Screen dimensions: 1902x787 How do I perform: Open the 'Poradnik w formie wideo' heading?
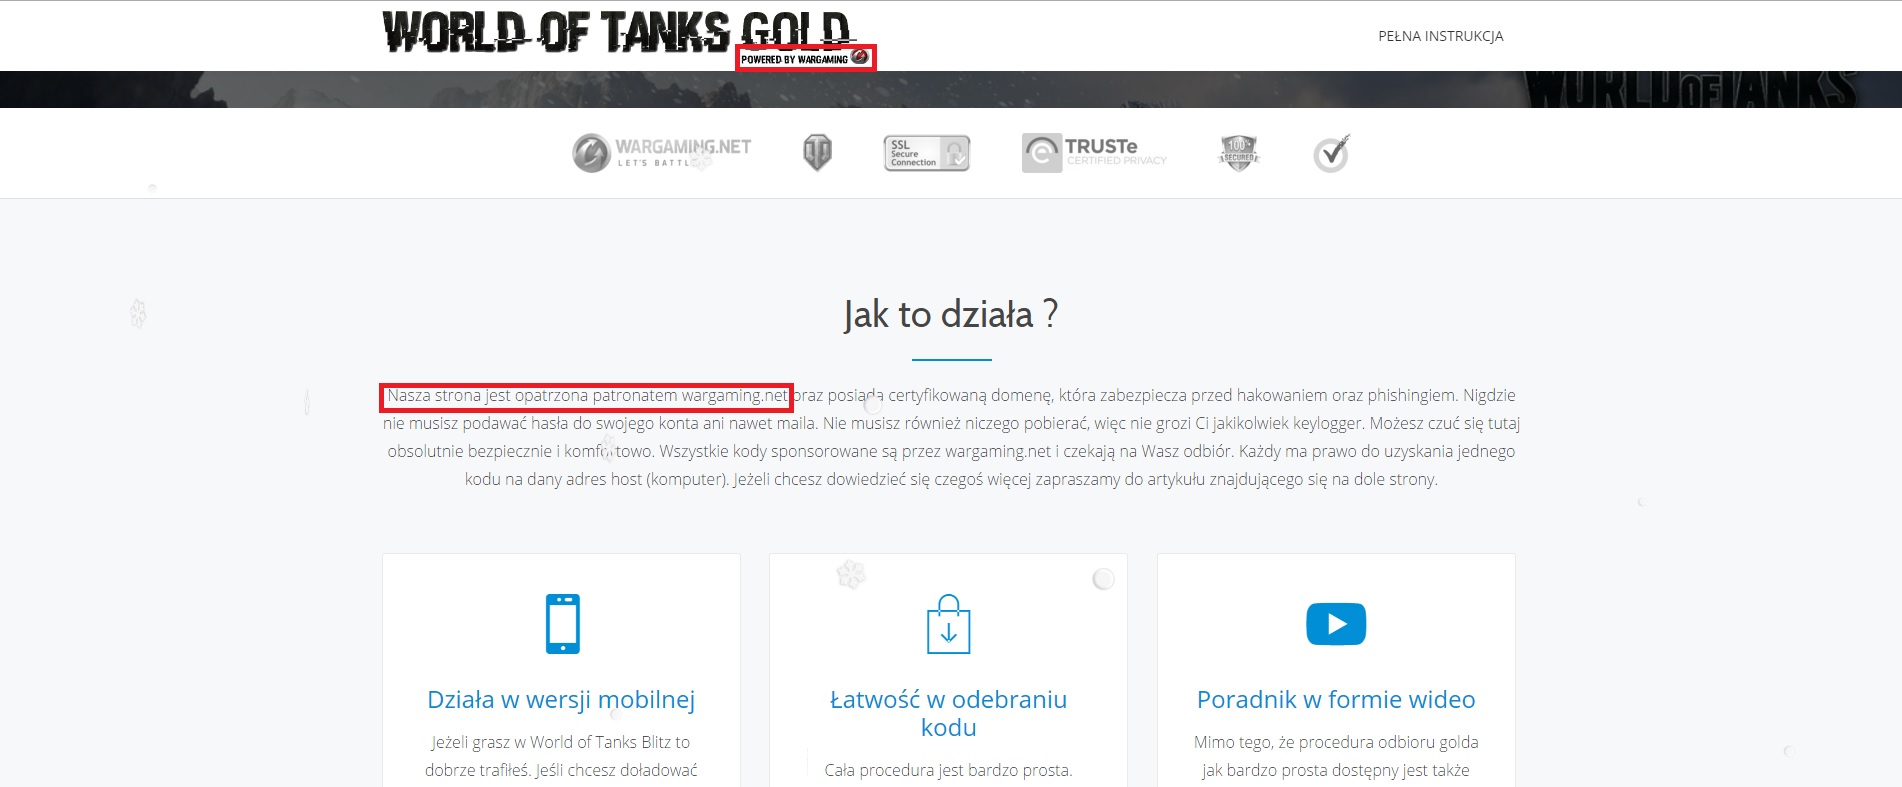(x=1336, y=699)
